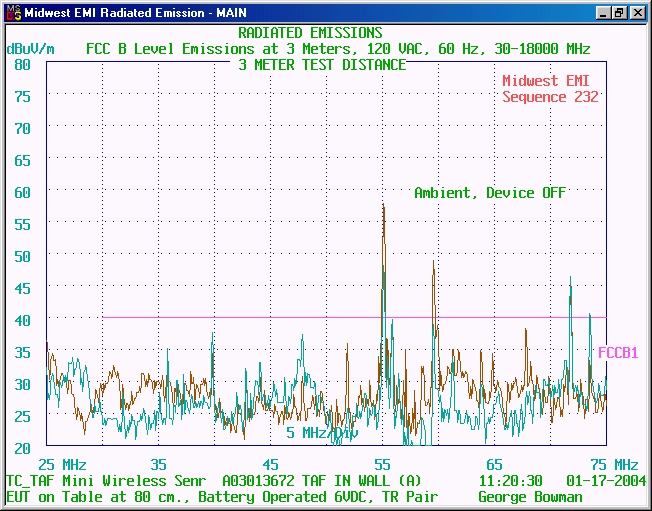Click the 11:20:30 timestamp
The height and width of the screenshot is (511, 652).
pos(510,480)
